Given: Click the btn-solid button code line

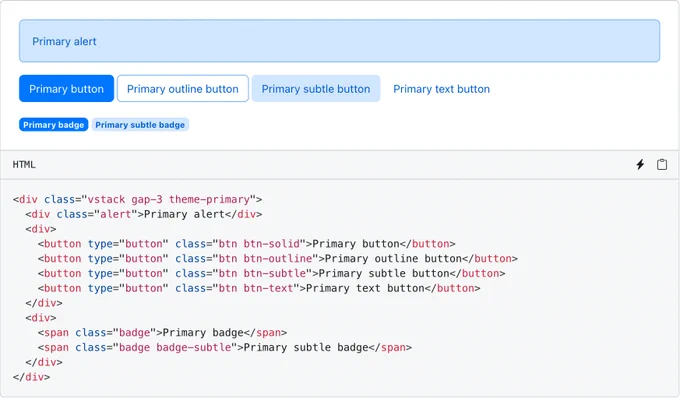Looking at the screenshot, I should 246,244.
